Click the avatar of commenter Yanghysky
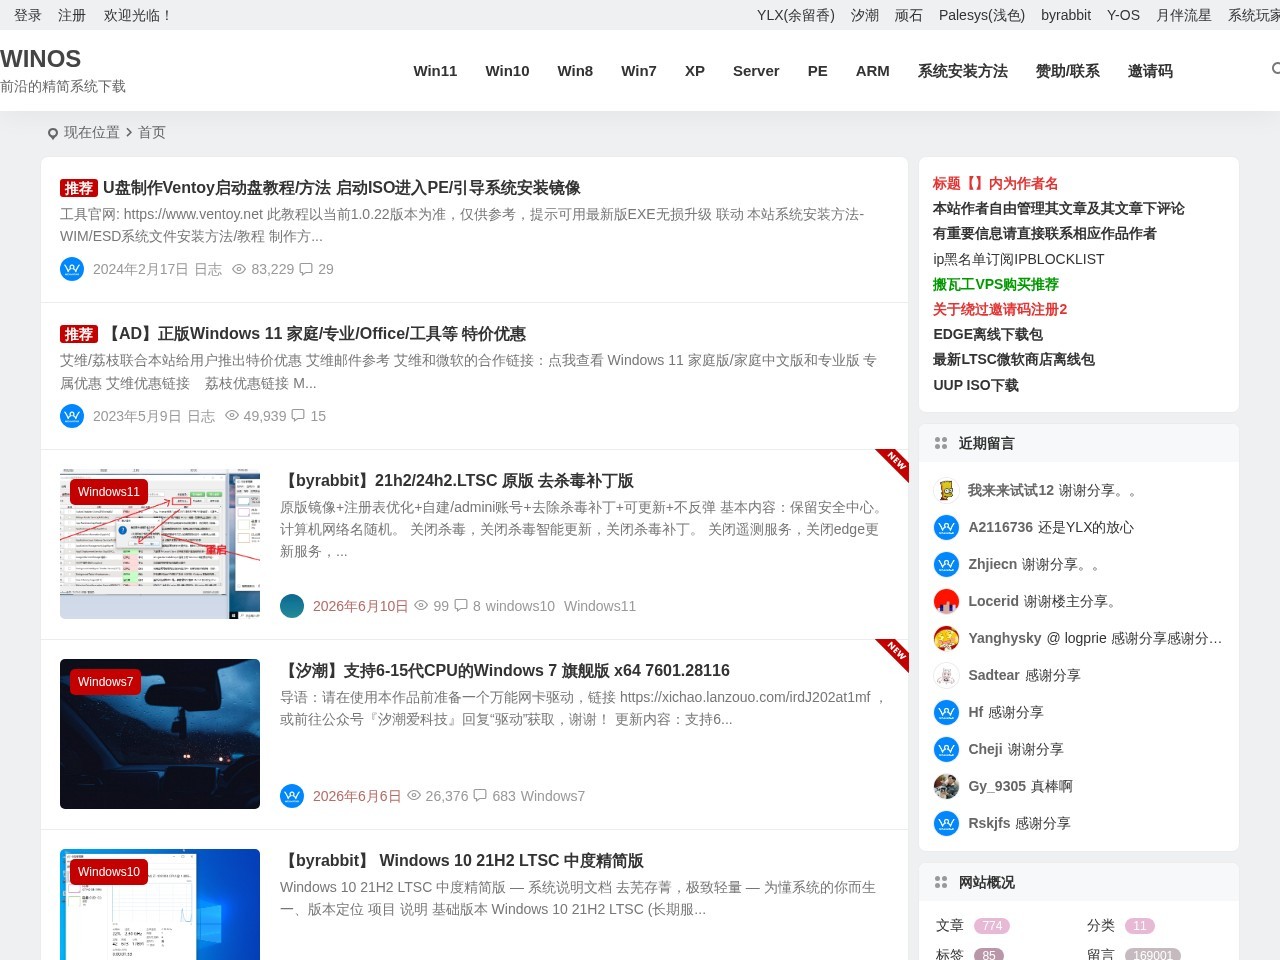This screenshot has width=1280, height=960. (x=946, y=638)
